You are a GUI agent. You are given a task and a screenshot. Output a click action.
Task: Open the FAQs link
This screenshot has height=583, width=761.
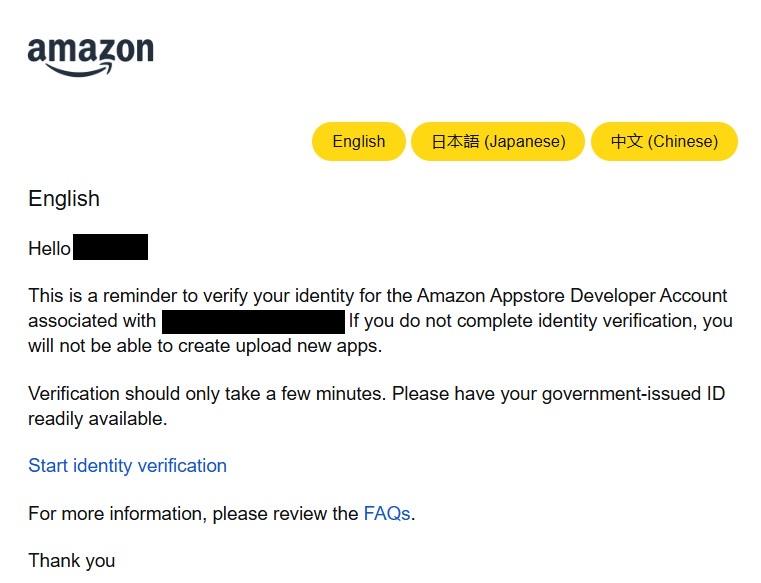(387, 514)
